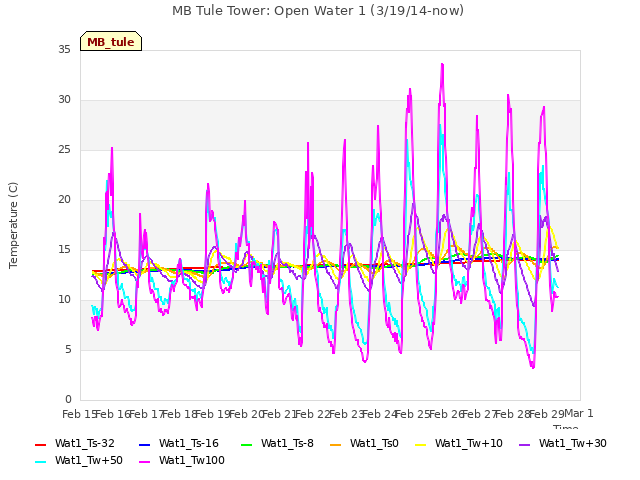Select the Wat1_Ts-16 legend label

189,443
